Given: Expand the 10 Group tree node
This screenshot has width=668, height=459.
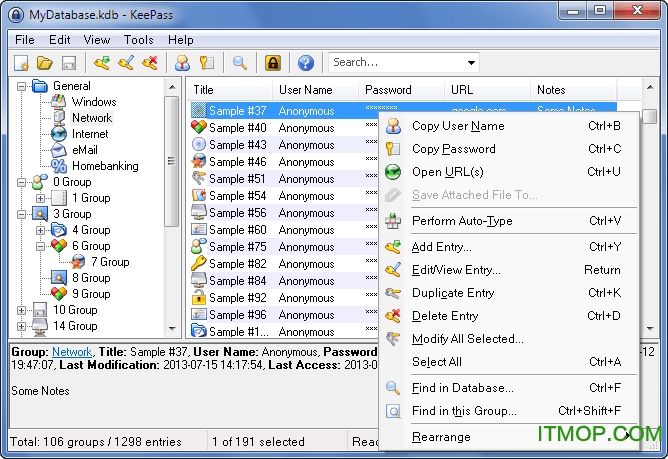Looking at the screenshot, I should click(21, 310).
